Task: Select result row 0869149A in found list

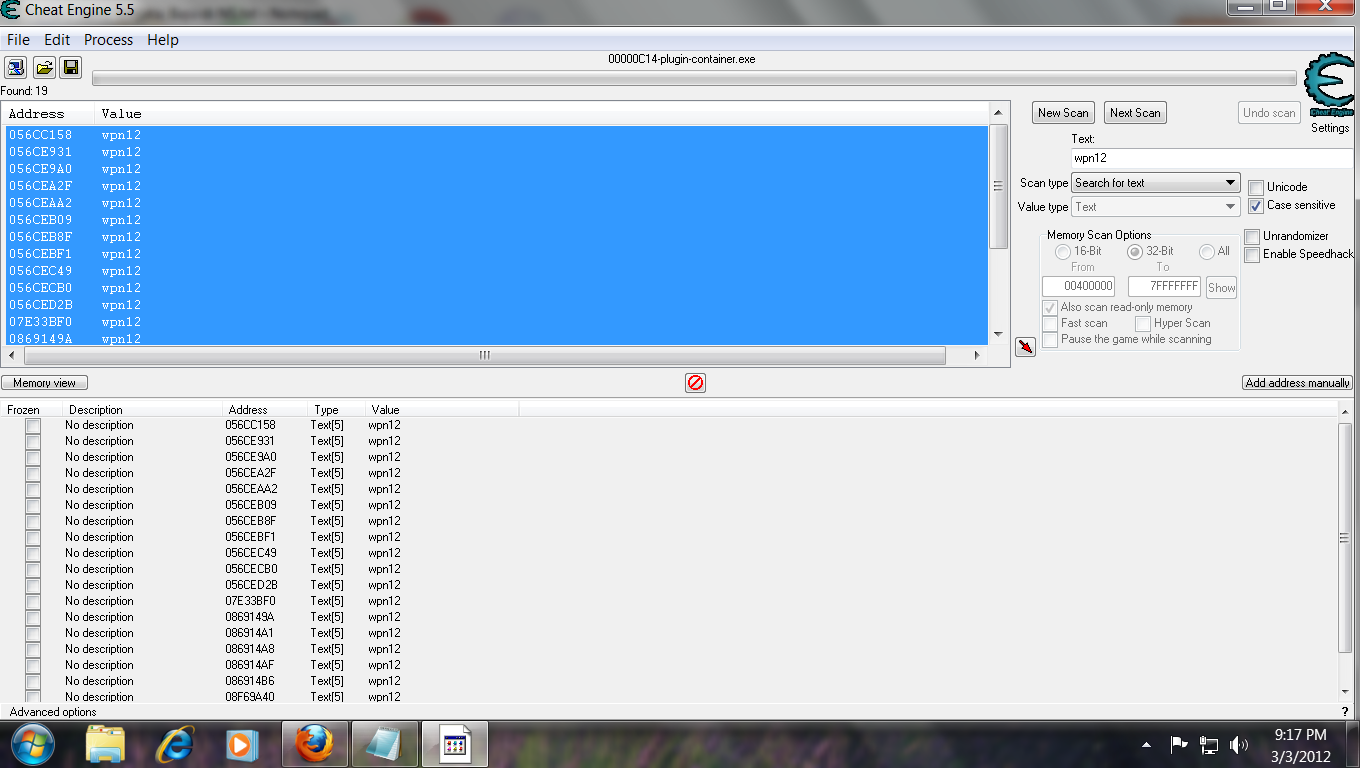Action: [x=496, y=339]
